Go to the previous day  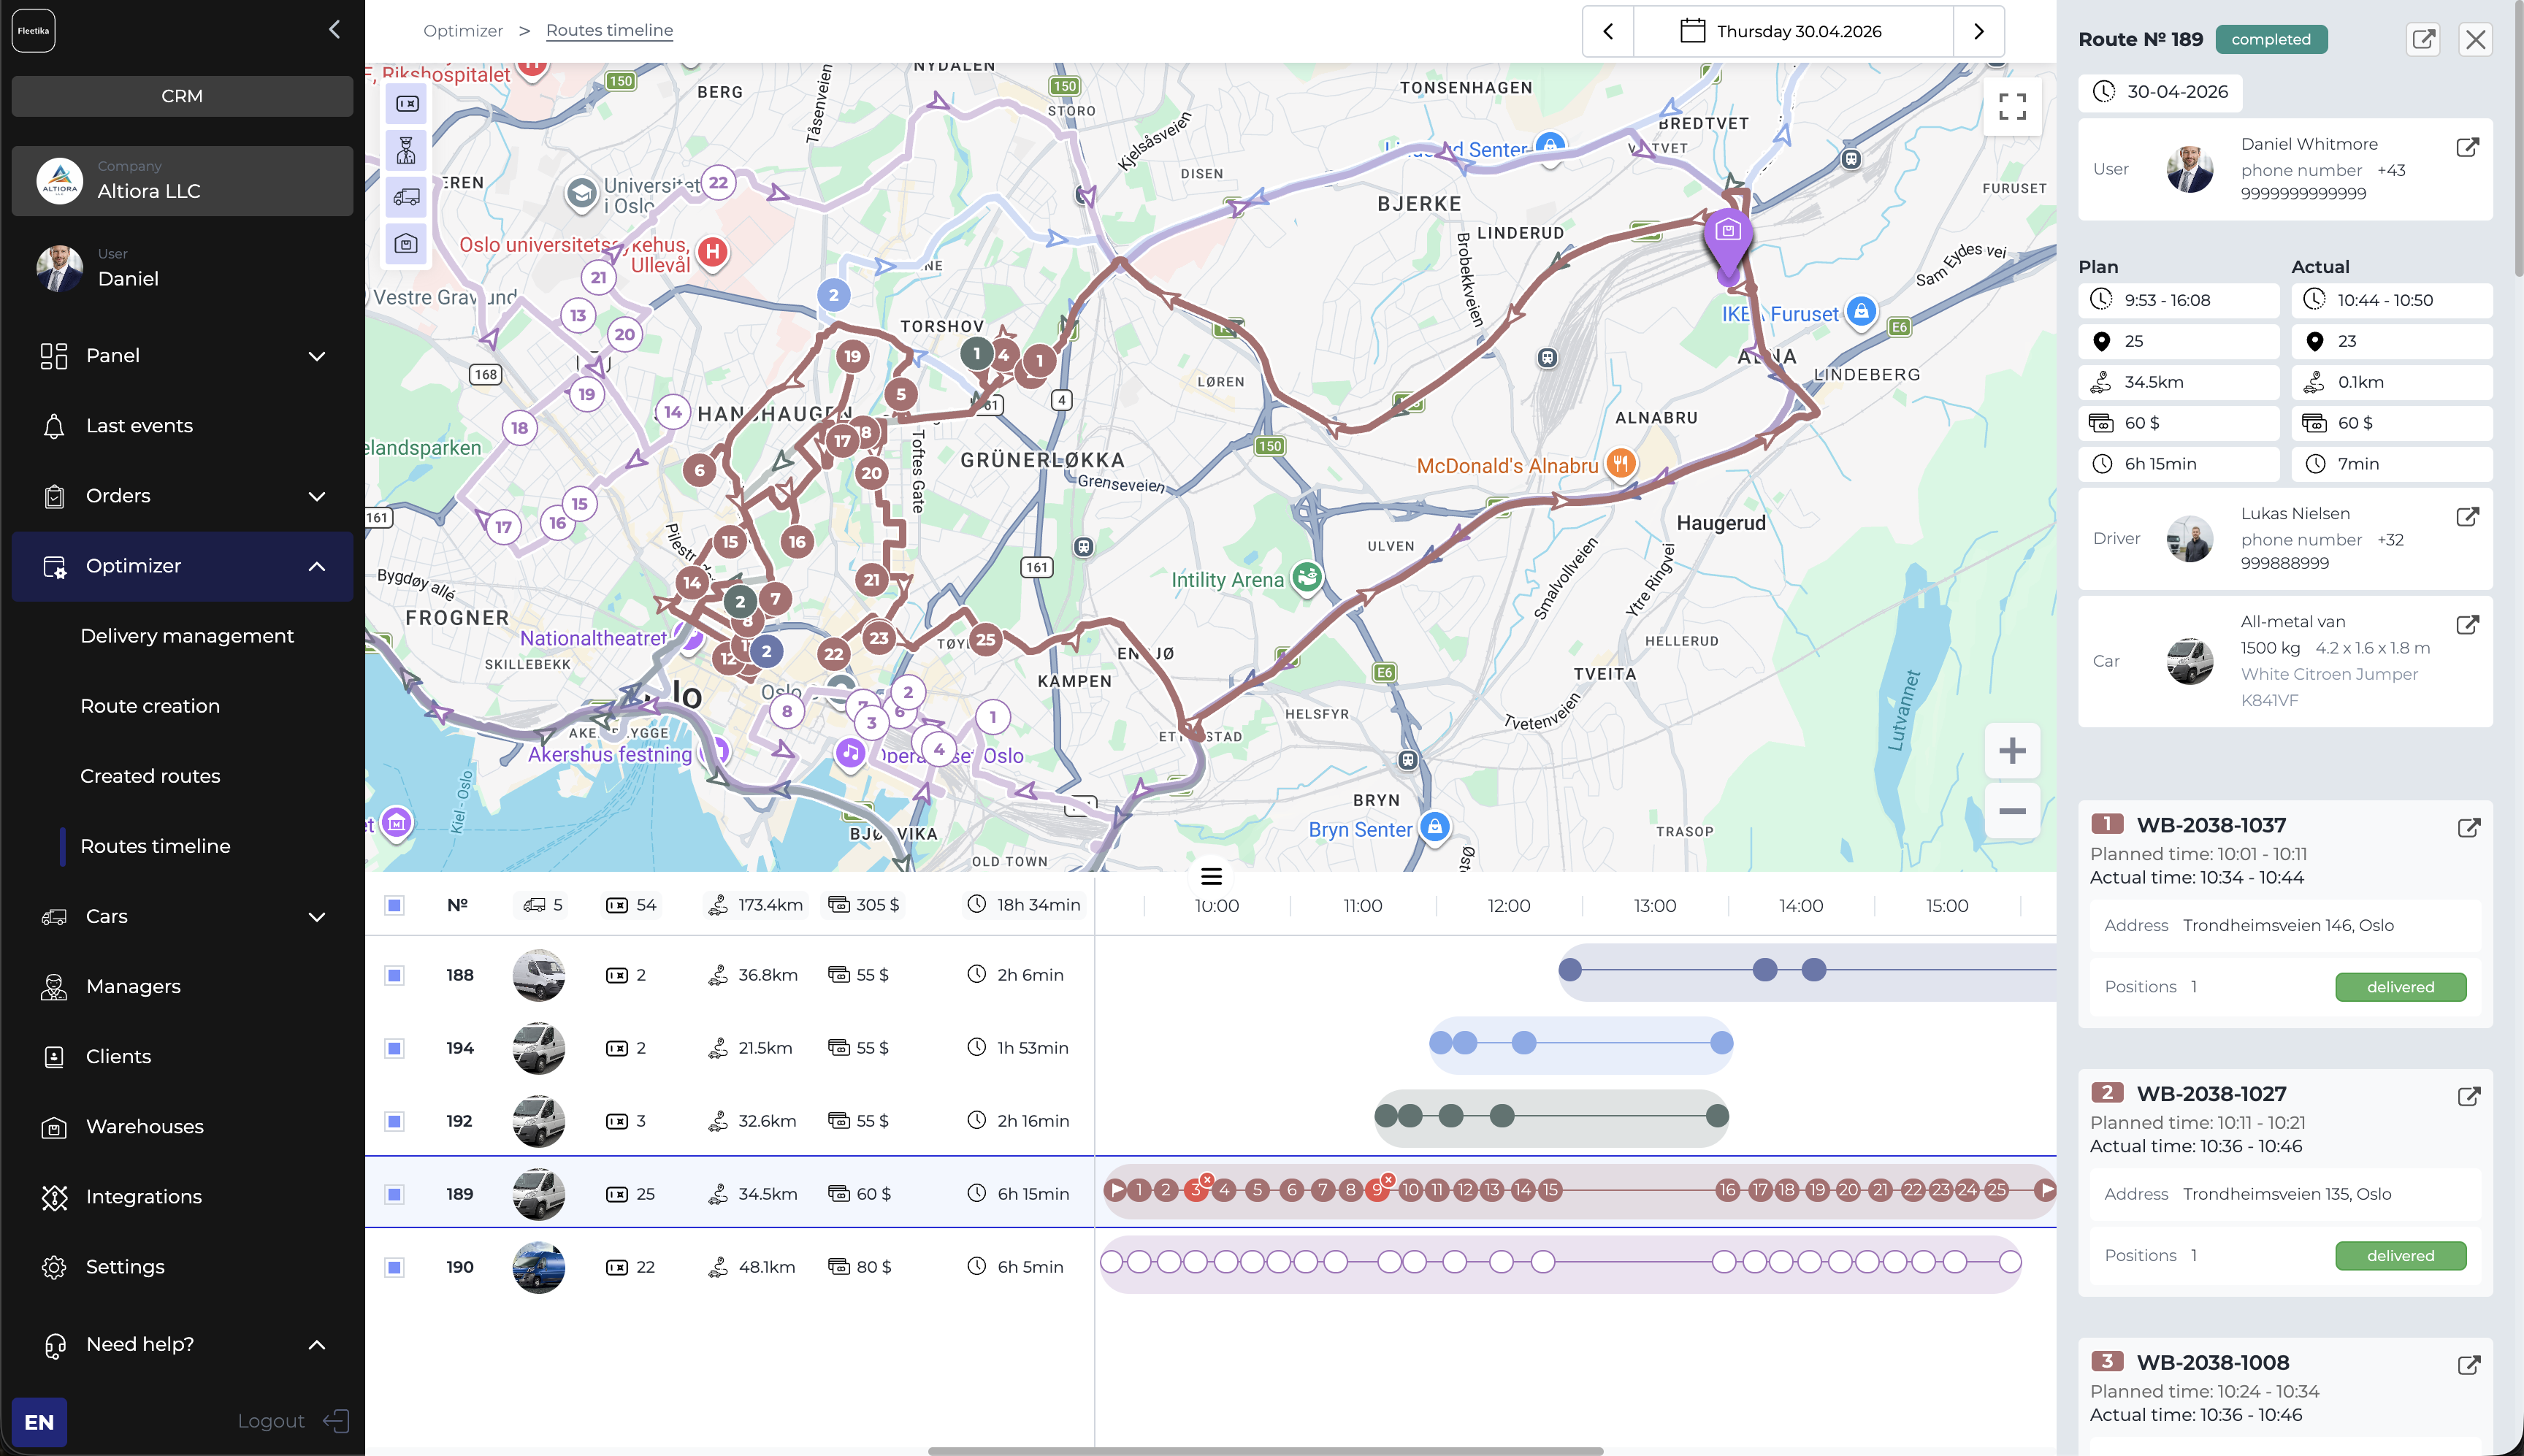tap(1608, 31)
